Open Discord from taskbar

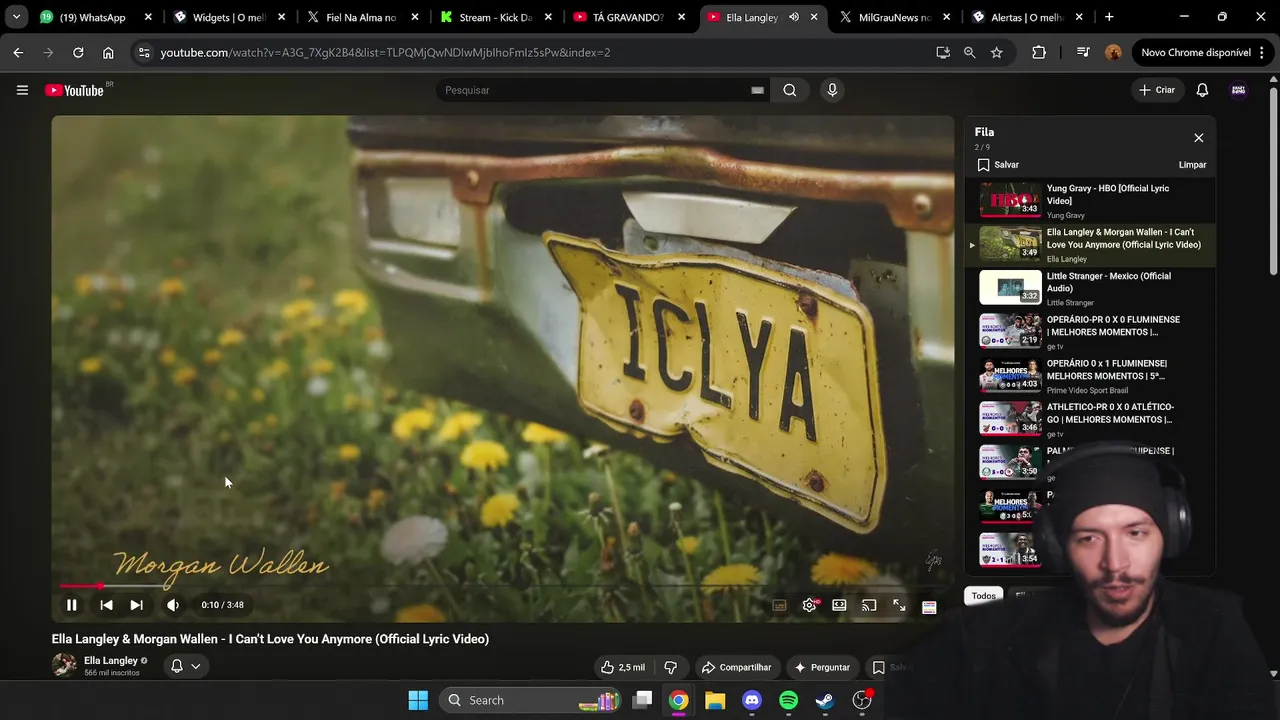point(752,700)
